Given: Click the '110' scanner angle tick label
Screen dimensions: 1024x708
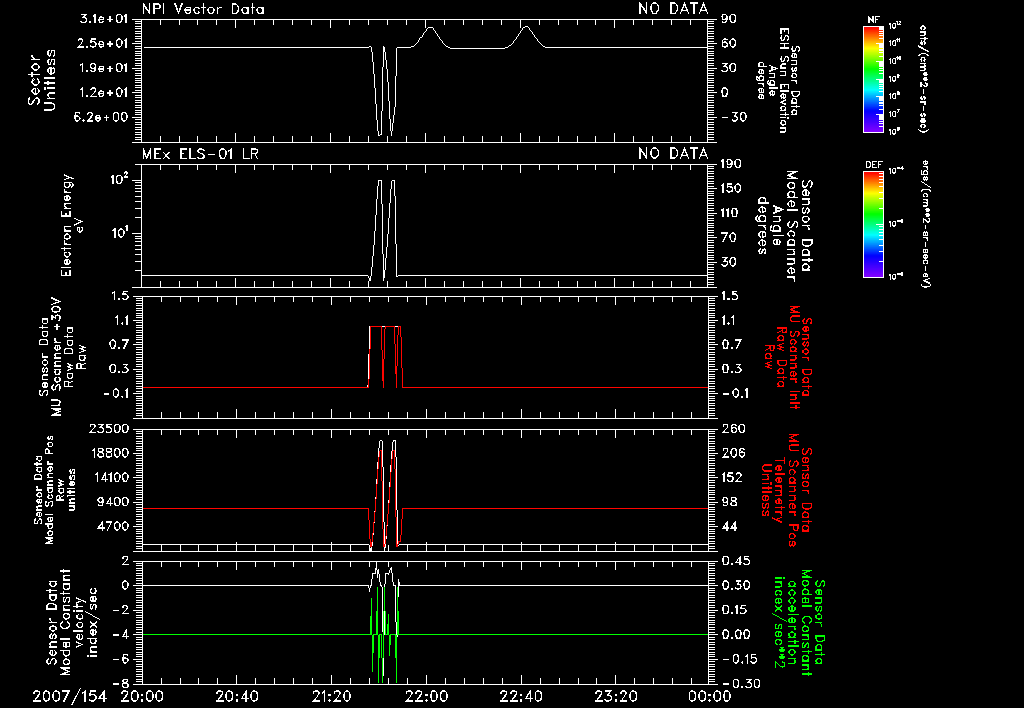Looking at the screenshot, I should pyautogui.click(x=731, y=213).
